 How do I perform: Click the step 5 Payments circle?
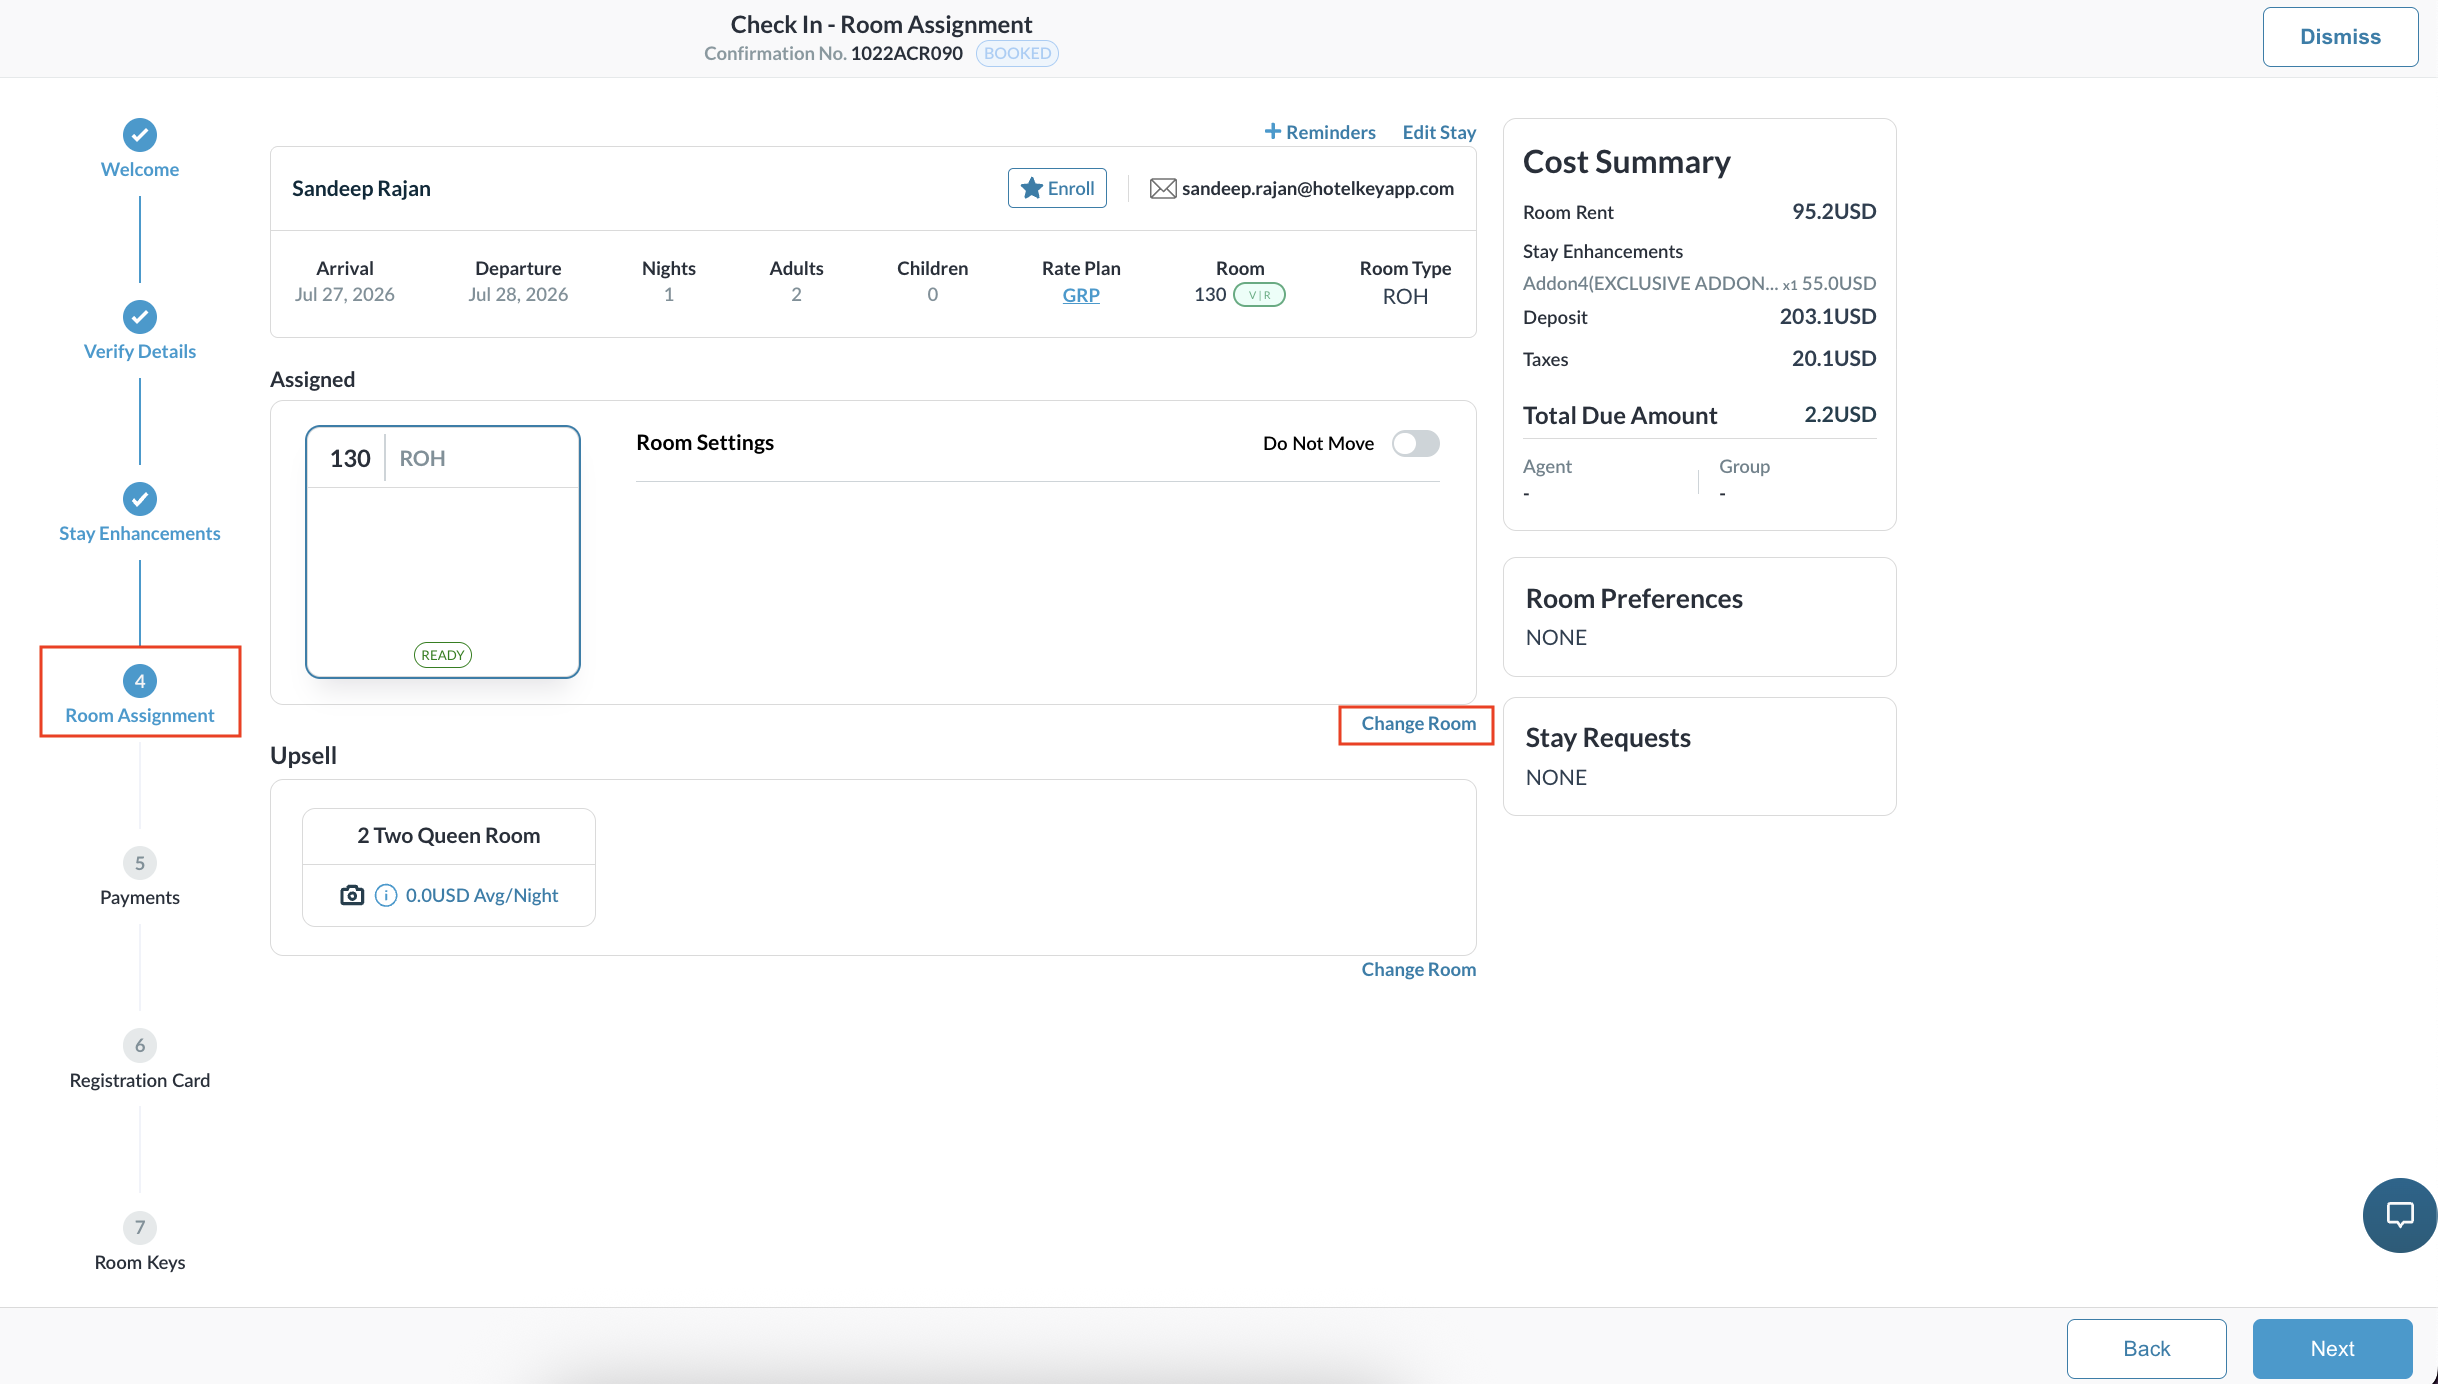coord(140,863)
